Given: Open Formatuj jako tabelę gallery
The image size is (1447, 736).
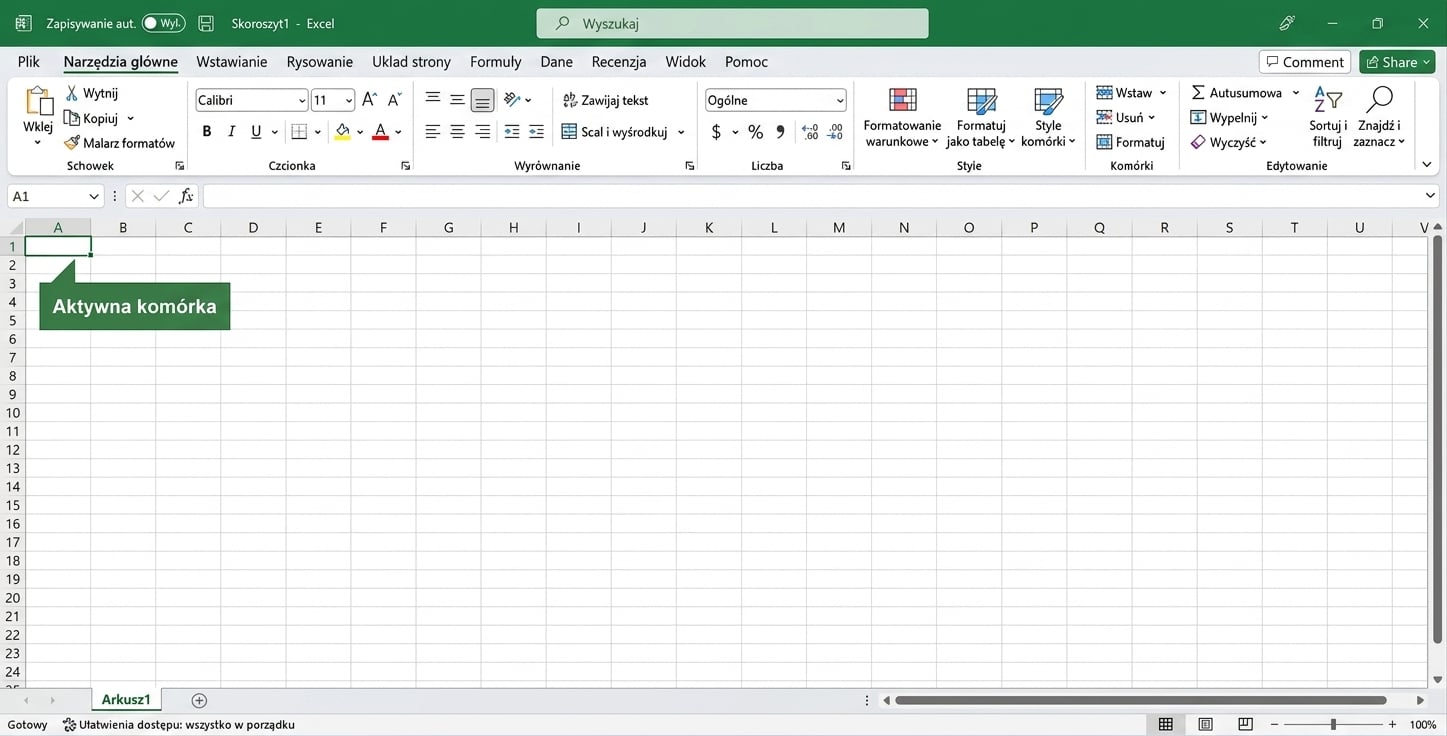Looking at the screenshot, I should 981,118.
